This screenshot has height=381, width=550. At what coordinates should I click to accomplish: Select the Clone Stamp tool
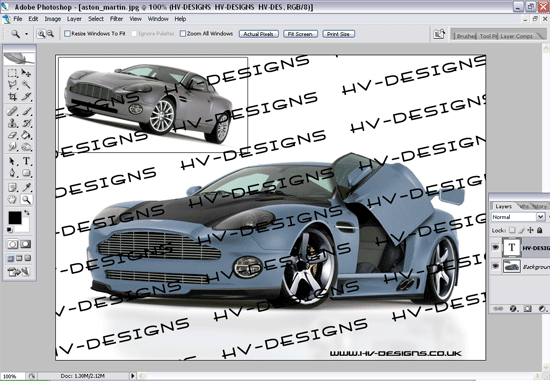[x=12, y=123]
